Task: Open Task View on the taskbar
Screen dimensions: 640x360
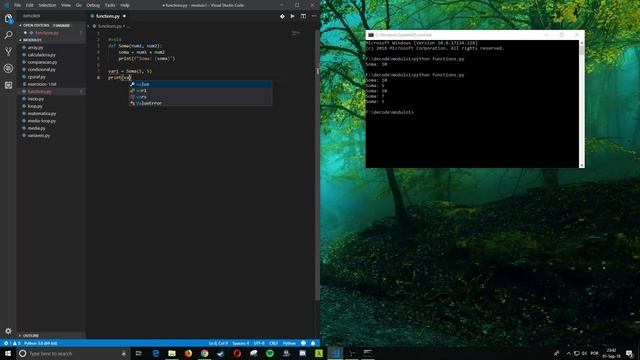Action: (138, 353)
